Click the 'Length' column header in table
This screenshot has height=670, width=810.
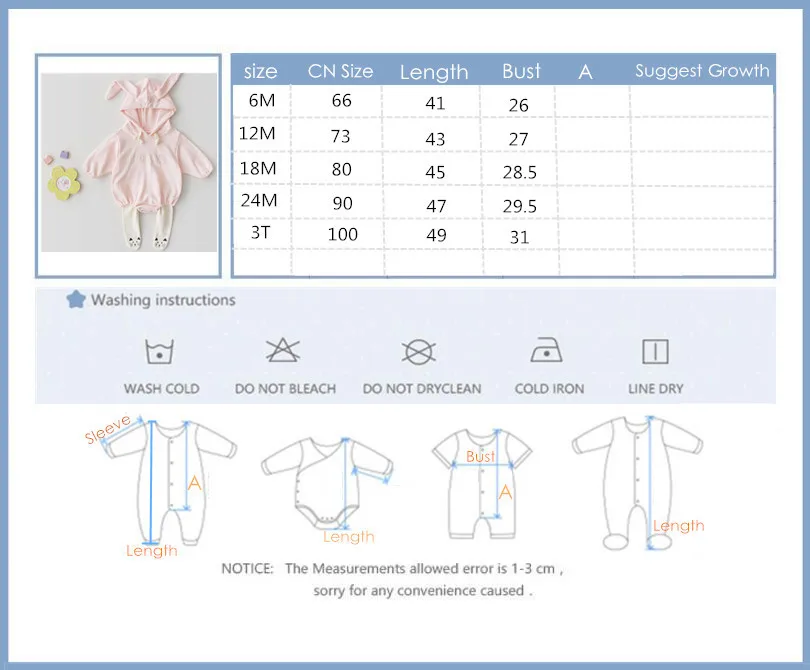[x=434, y=72]
